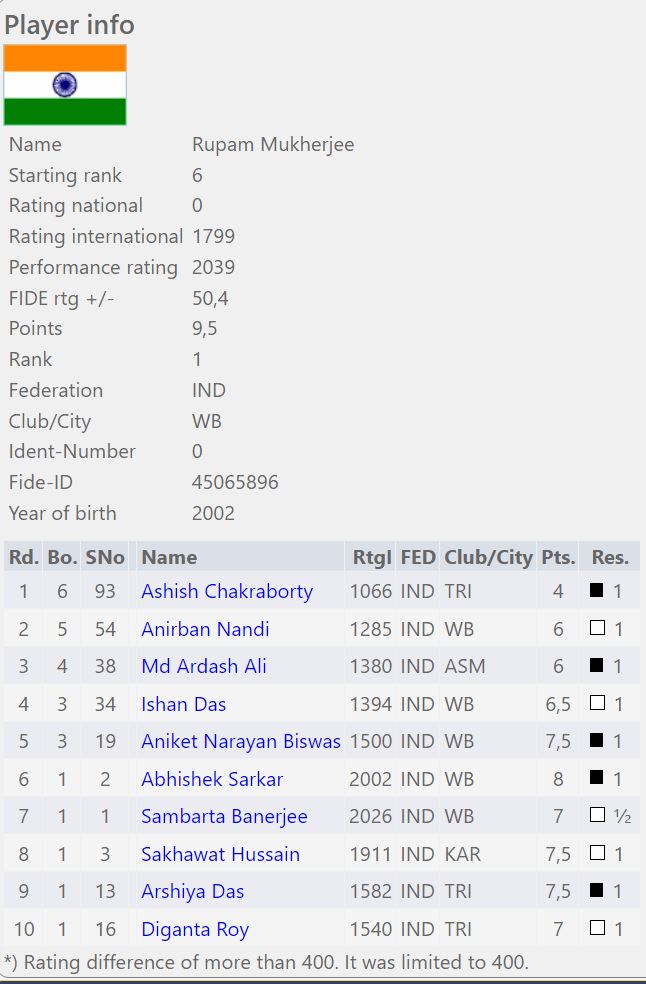Click on Arshiya Das
This screenshot has width=646, height=984.
tap(192, 891)
